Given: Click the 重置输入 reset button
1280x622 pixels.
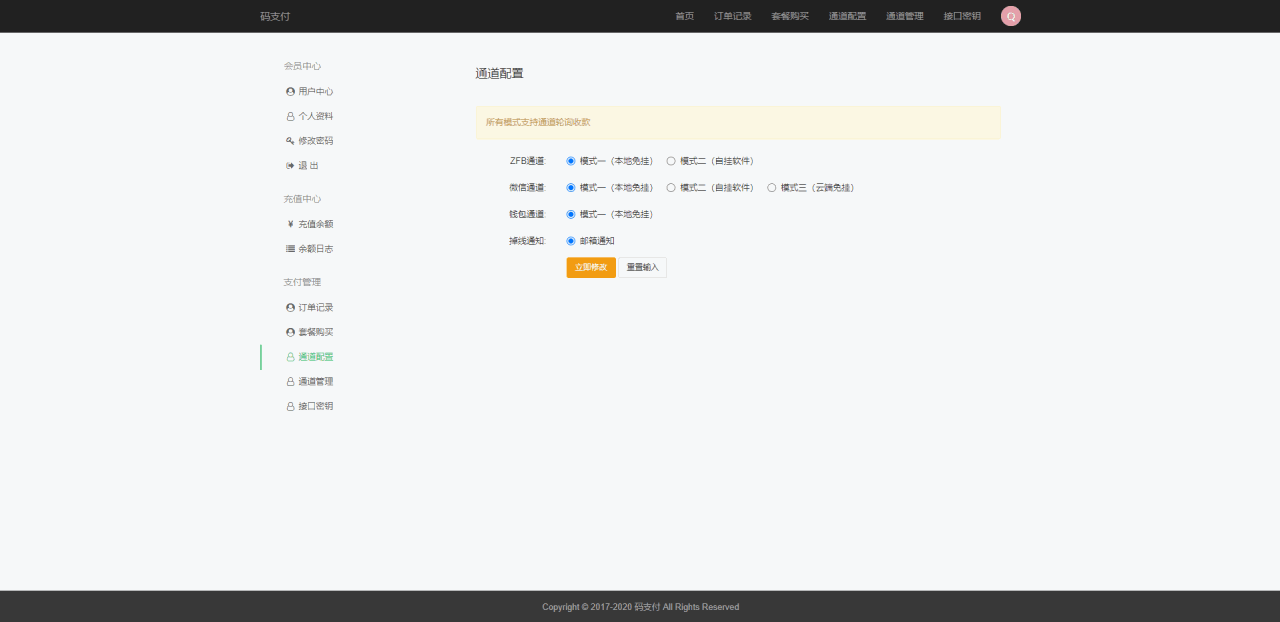Looking at the screenshot, I should pos(642,268).
